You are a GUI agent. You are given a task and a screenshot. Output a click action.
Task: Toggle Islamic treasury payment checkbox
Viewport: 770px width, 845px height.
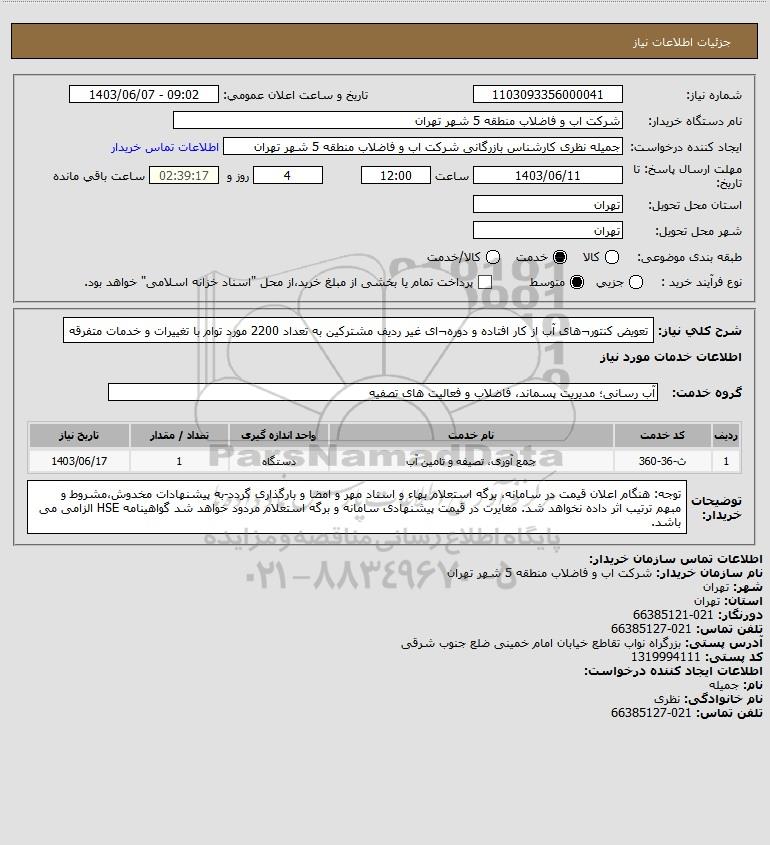pyautogui.click(x=485, y=282)
